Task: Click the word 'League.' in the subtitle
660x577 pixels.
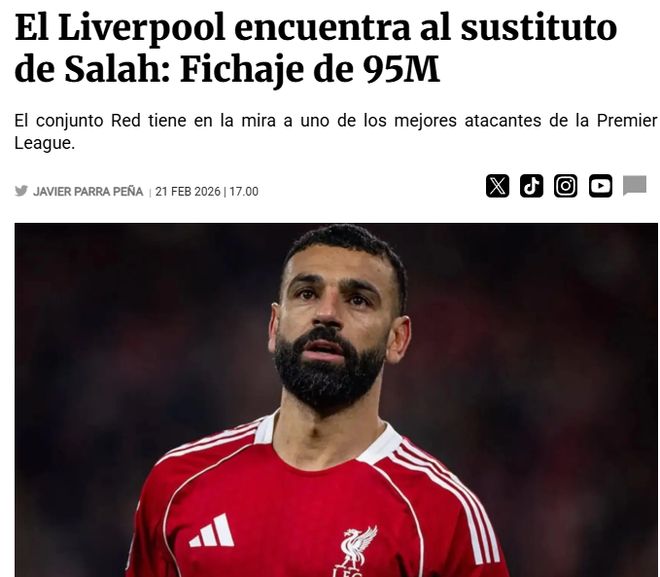Action: coord(45,143)
